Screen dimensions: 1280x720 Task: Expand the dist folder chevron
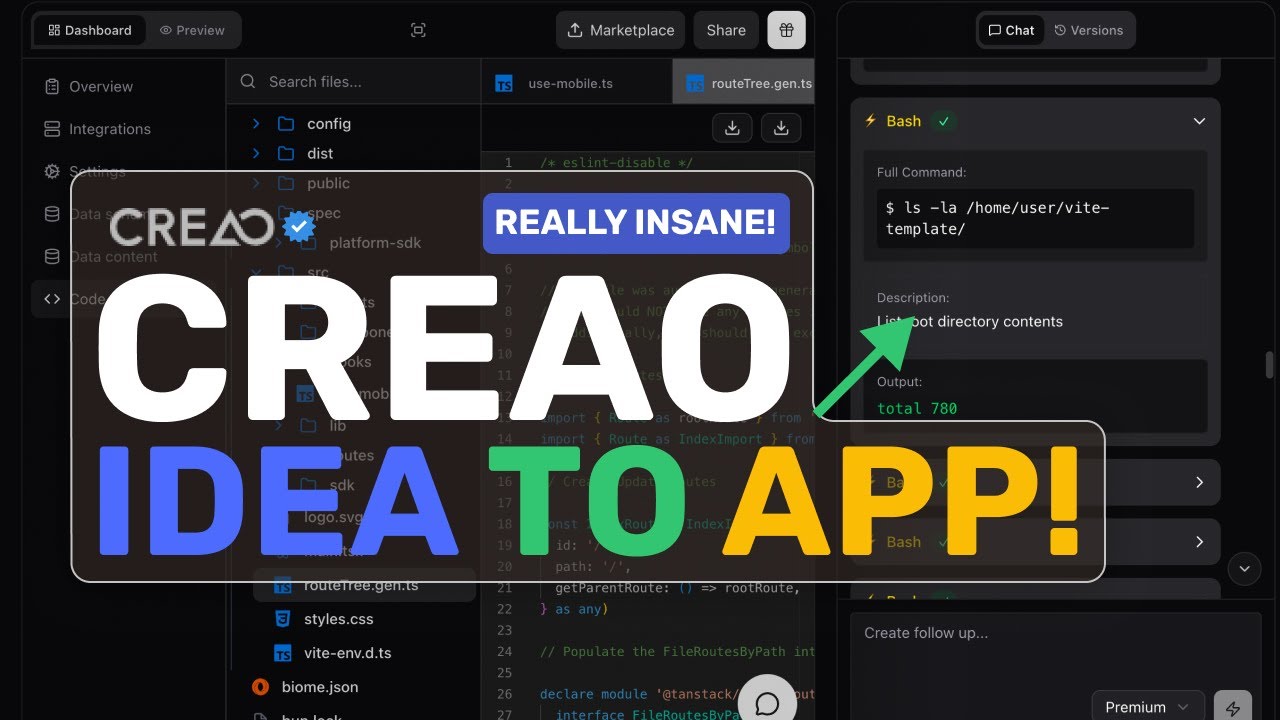(x=256, y=153)
